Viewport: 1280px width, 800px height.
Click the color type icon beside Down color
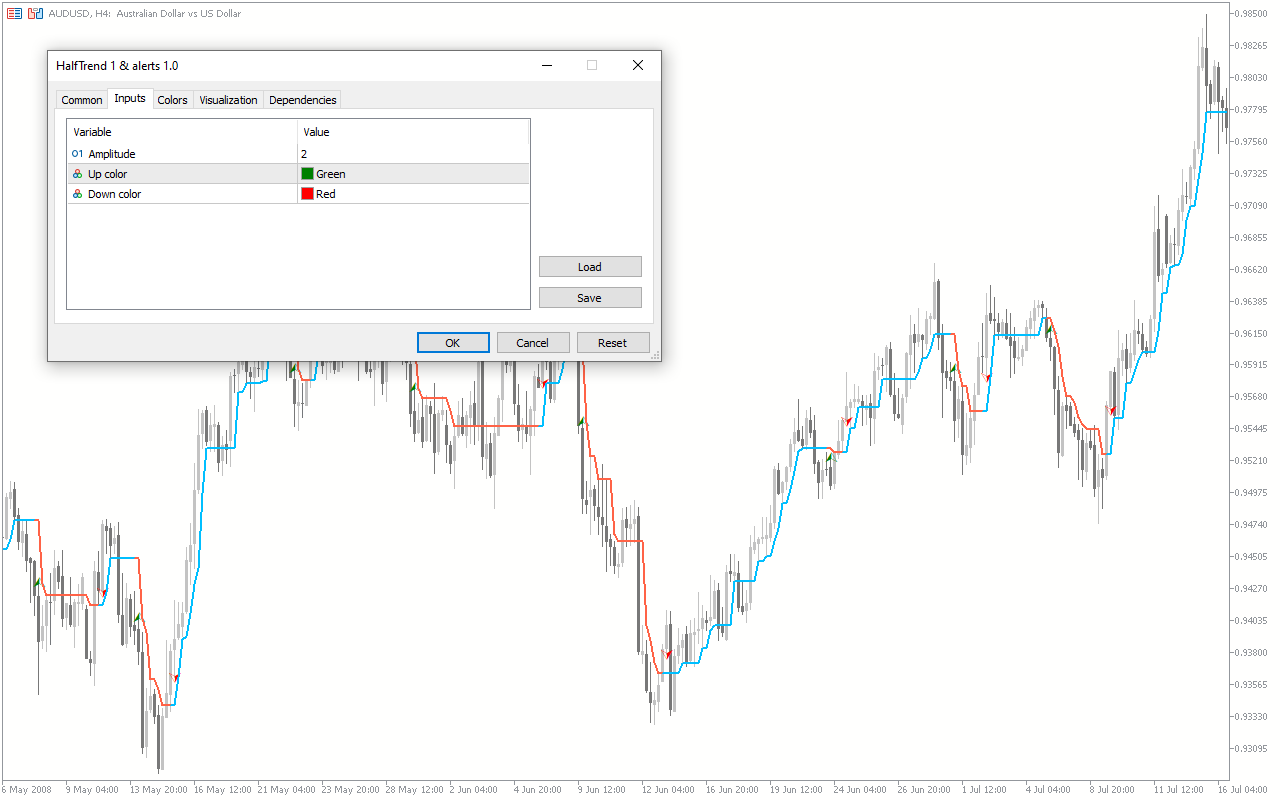point(78,194)
